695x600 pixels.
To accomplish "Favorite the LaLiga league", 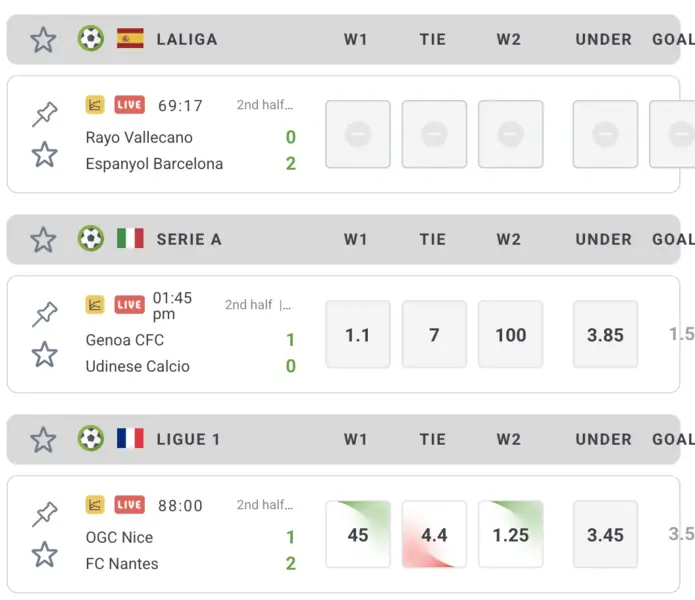I will point(43,39).
